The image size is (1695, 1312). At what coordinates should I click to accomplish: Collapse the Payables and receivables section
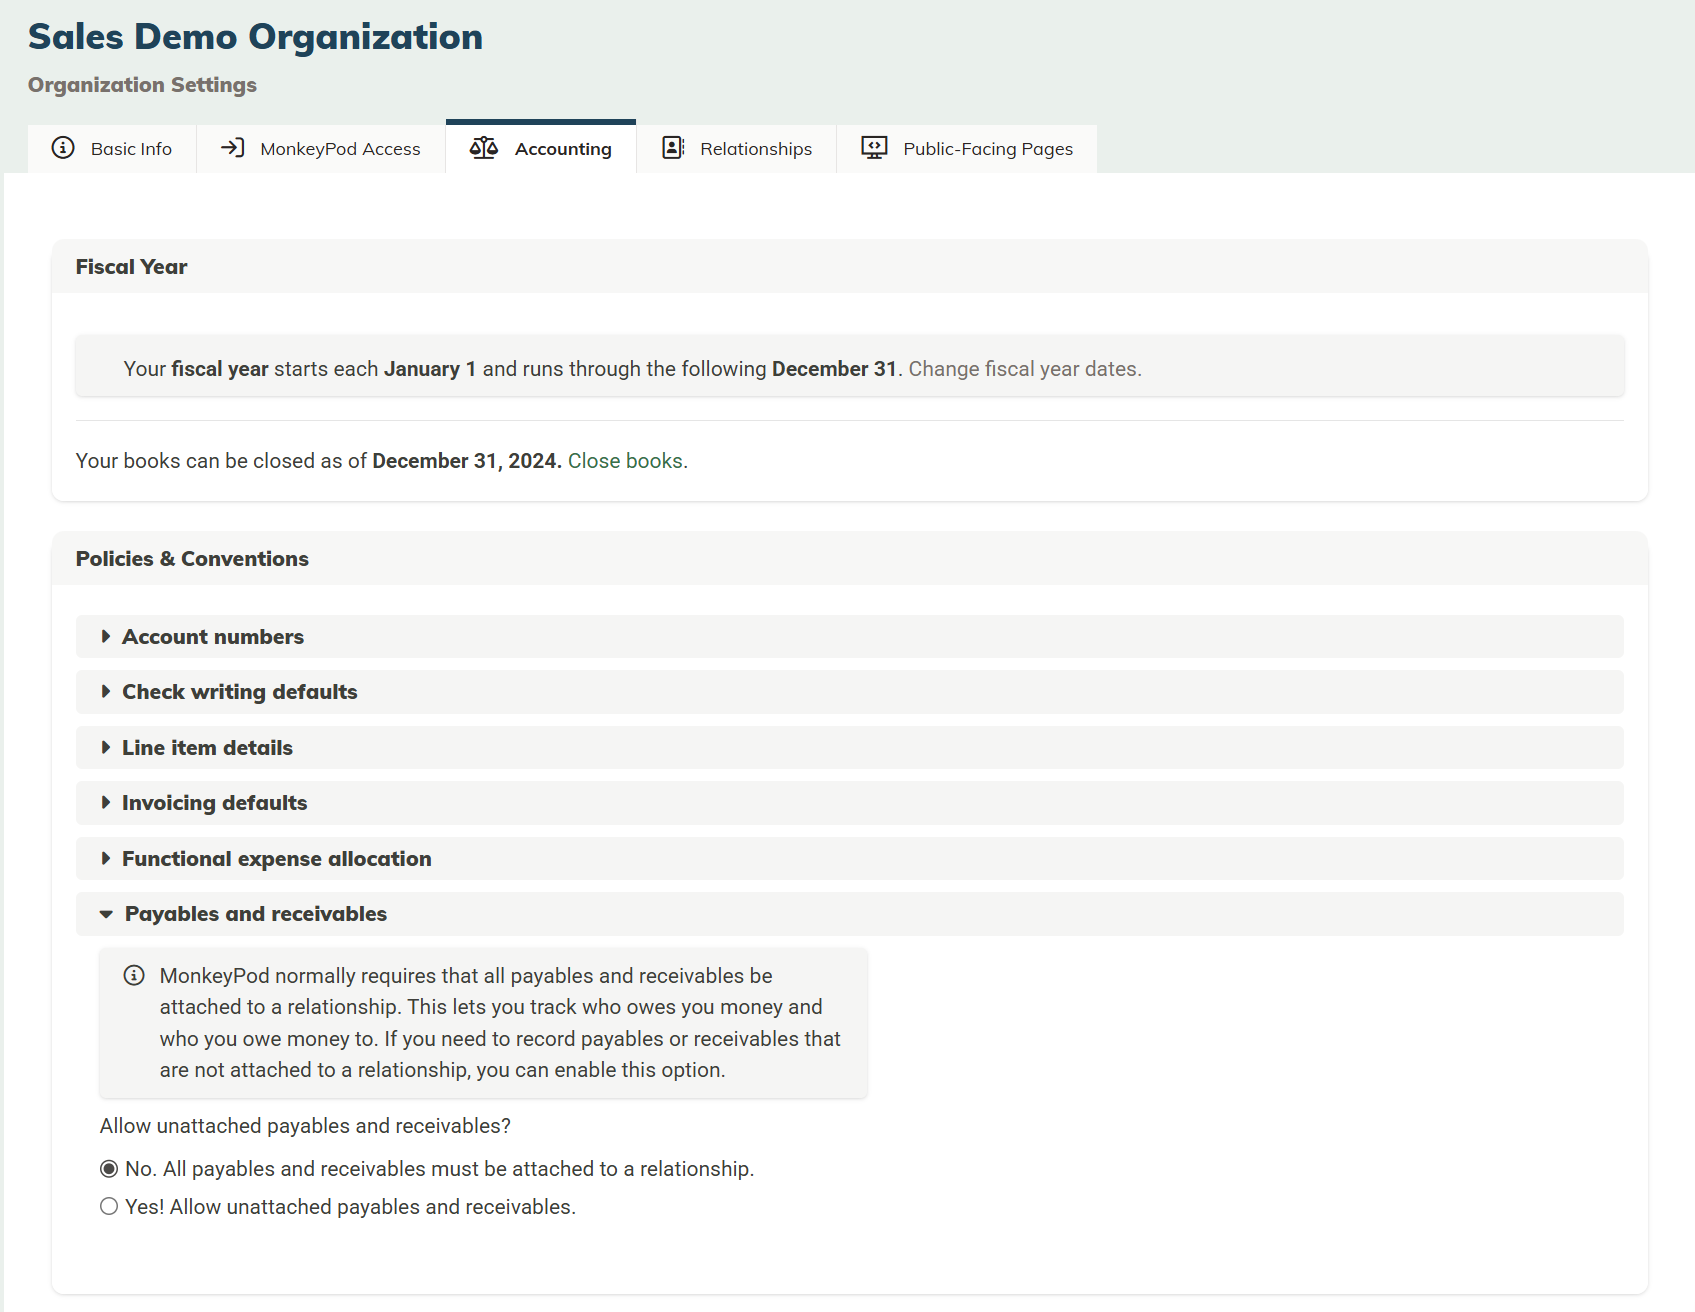click(x=255, y=914)
